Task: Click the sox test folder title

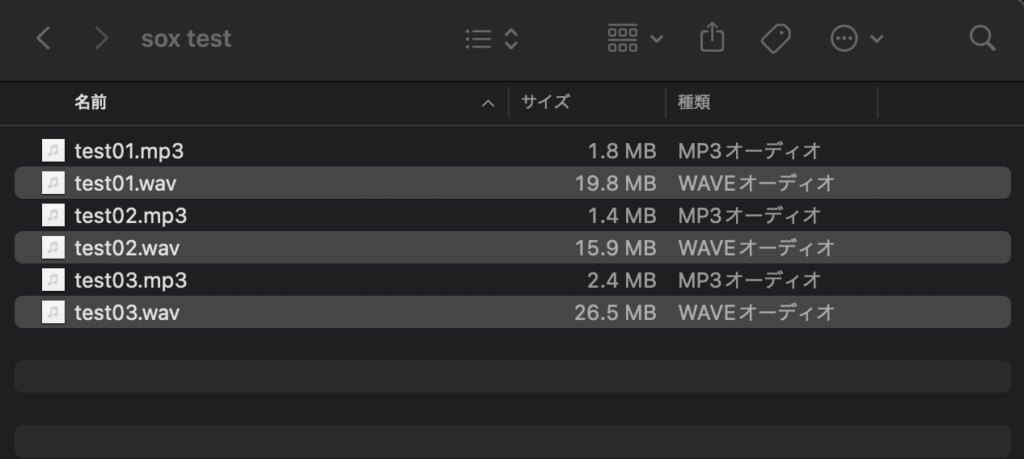Action: [186, 39]
